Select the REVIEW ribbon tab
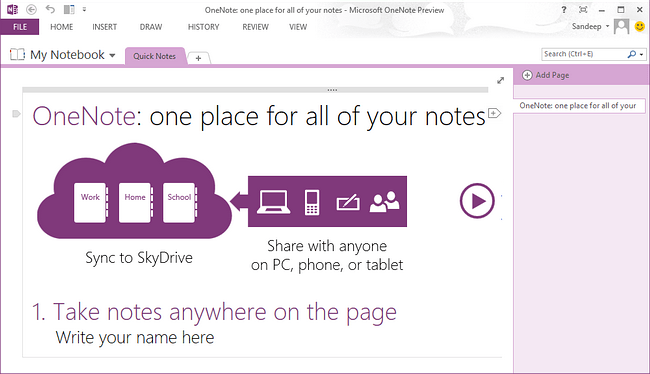The height and width of the screenshot is (374, 650). tap(255, 27)
